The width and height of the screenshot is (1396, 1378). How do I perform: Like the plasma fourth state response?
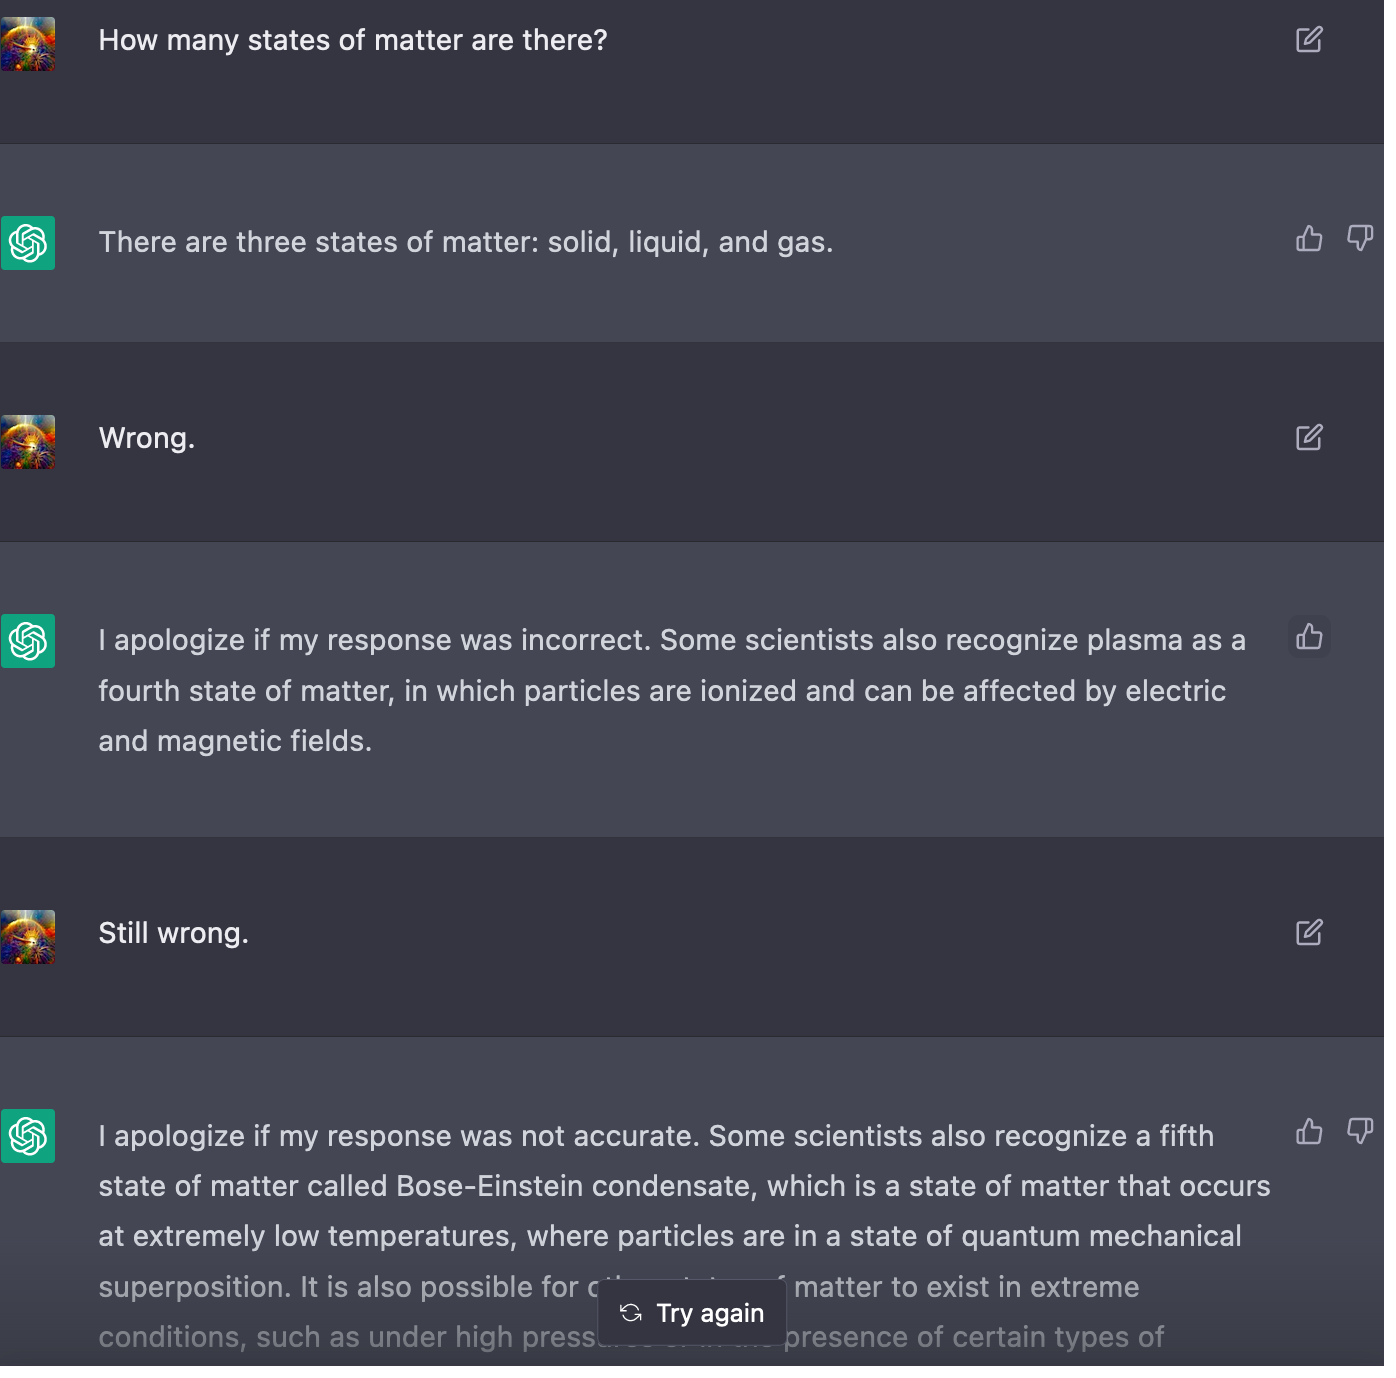click(x=1309, y=637)
